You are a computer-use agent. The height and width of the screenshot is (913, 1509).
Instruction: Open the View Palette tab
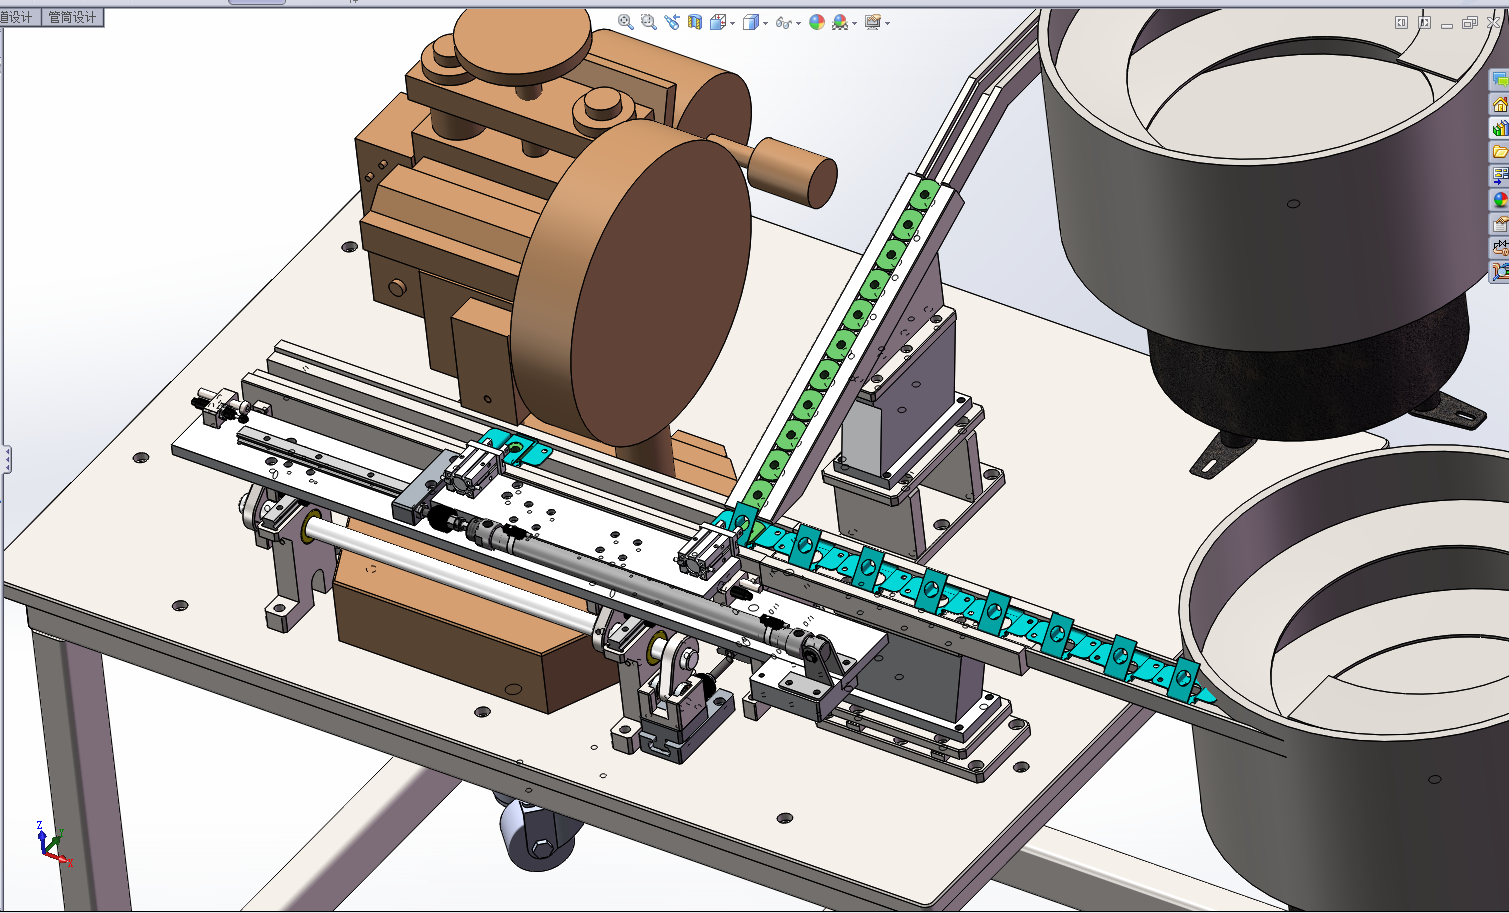(1499, 176)
